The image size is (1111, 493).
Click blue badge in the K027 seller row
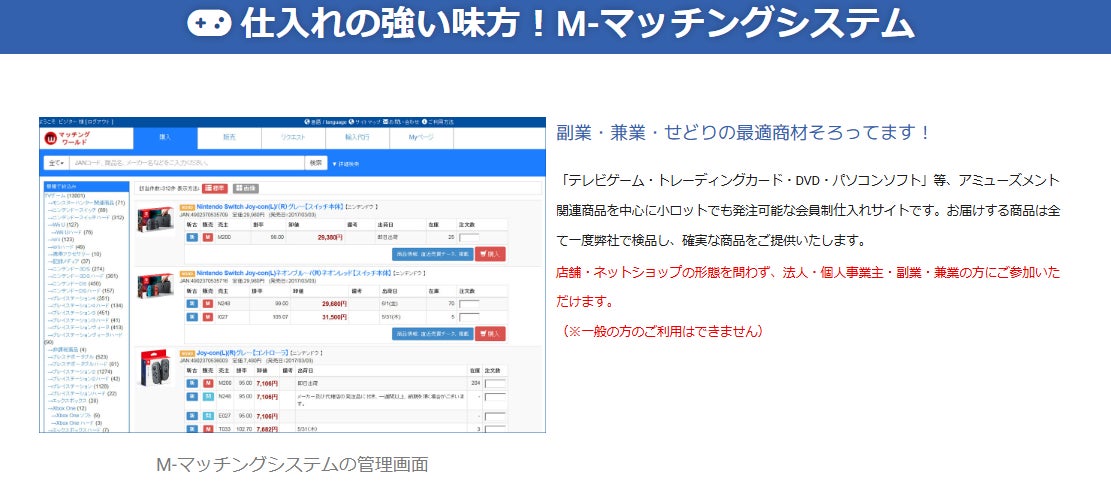point(192,316)
